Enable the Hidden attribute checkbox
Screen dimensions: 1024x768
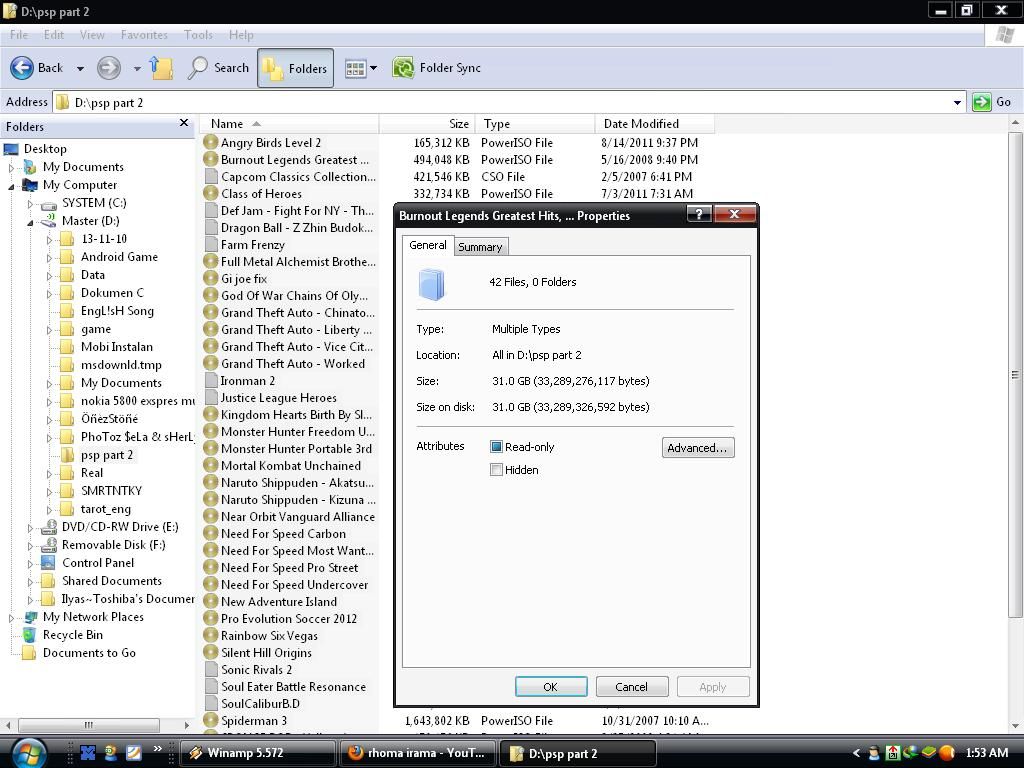click(496, 470)
